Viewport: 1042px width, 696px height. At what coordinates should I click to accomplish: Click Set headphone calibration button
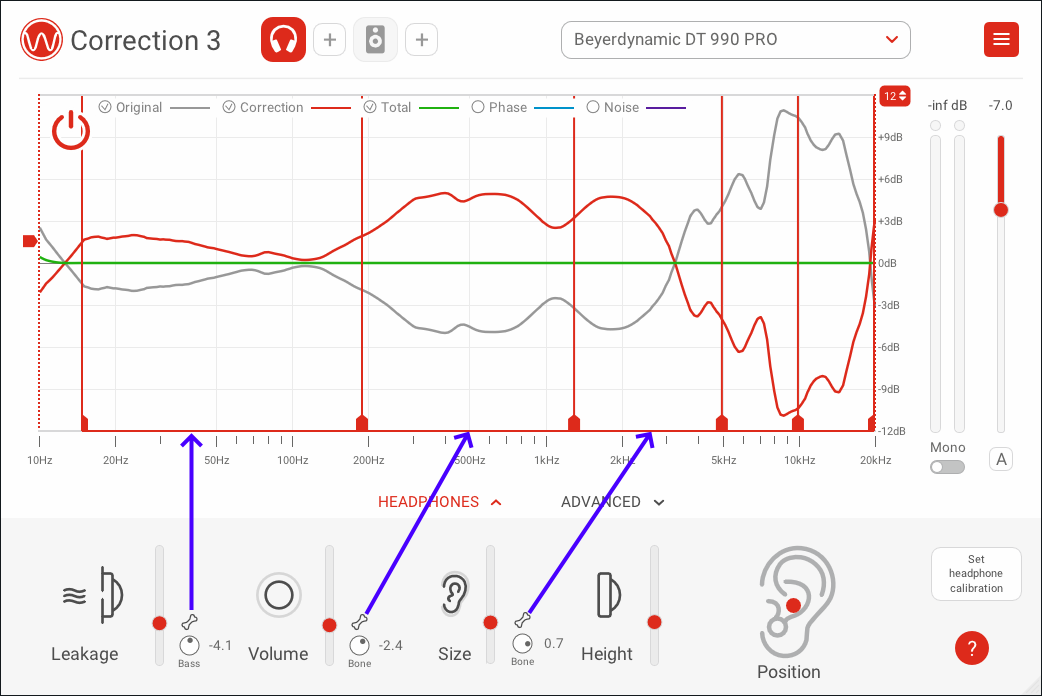(x=976, y=574)
